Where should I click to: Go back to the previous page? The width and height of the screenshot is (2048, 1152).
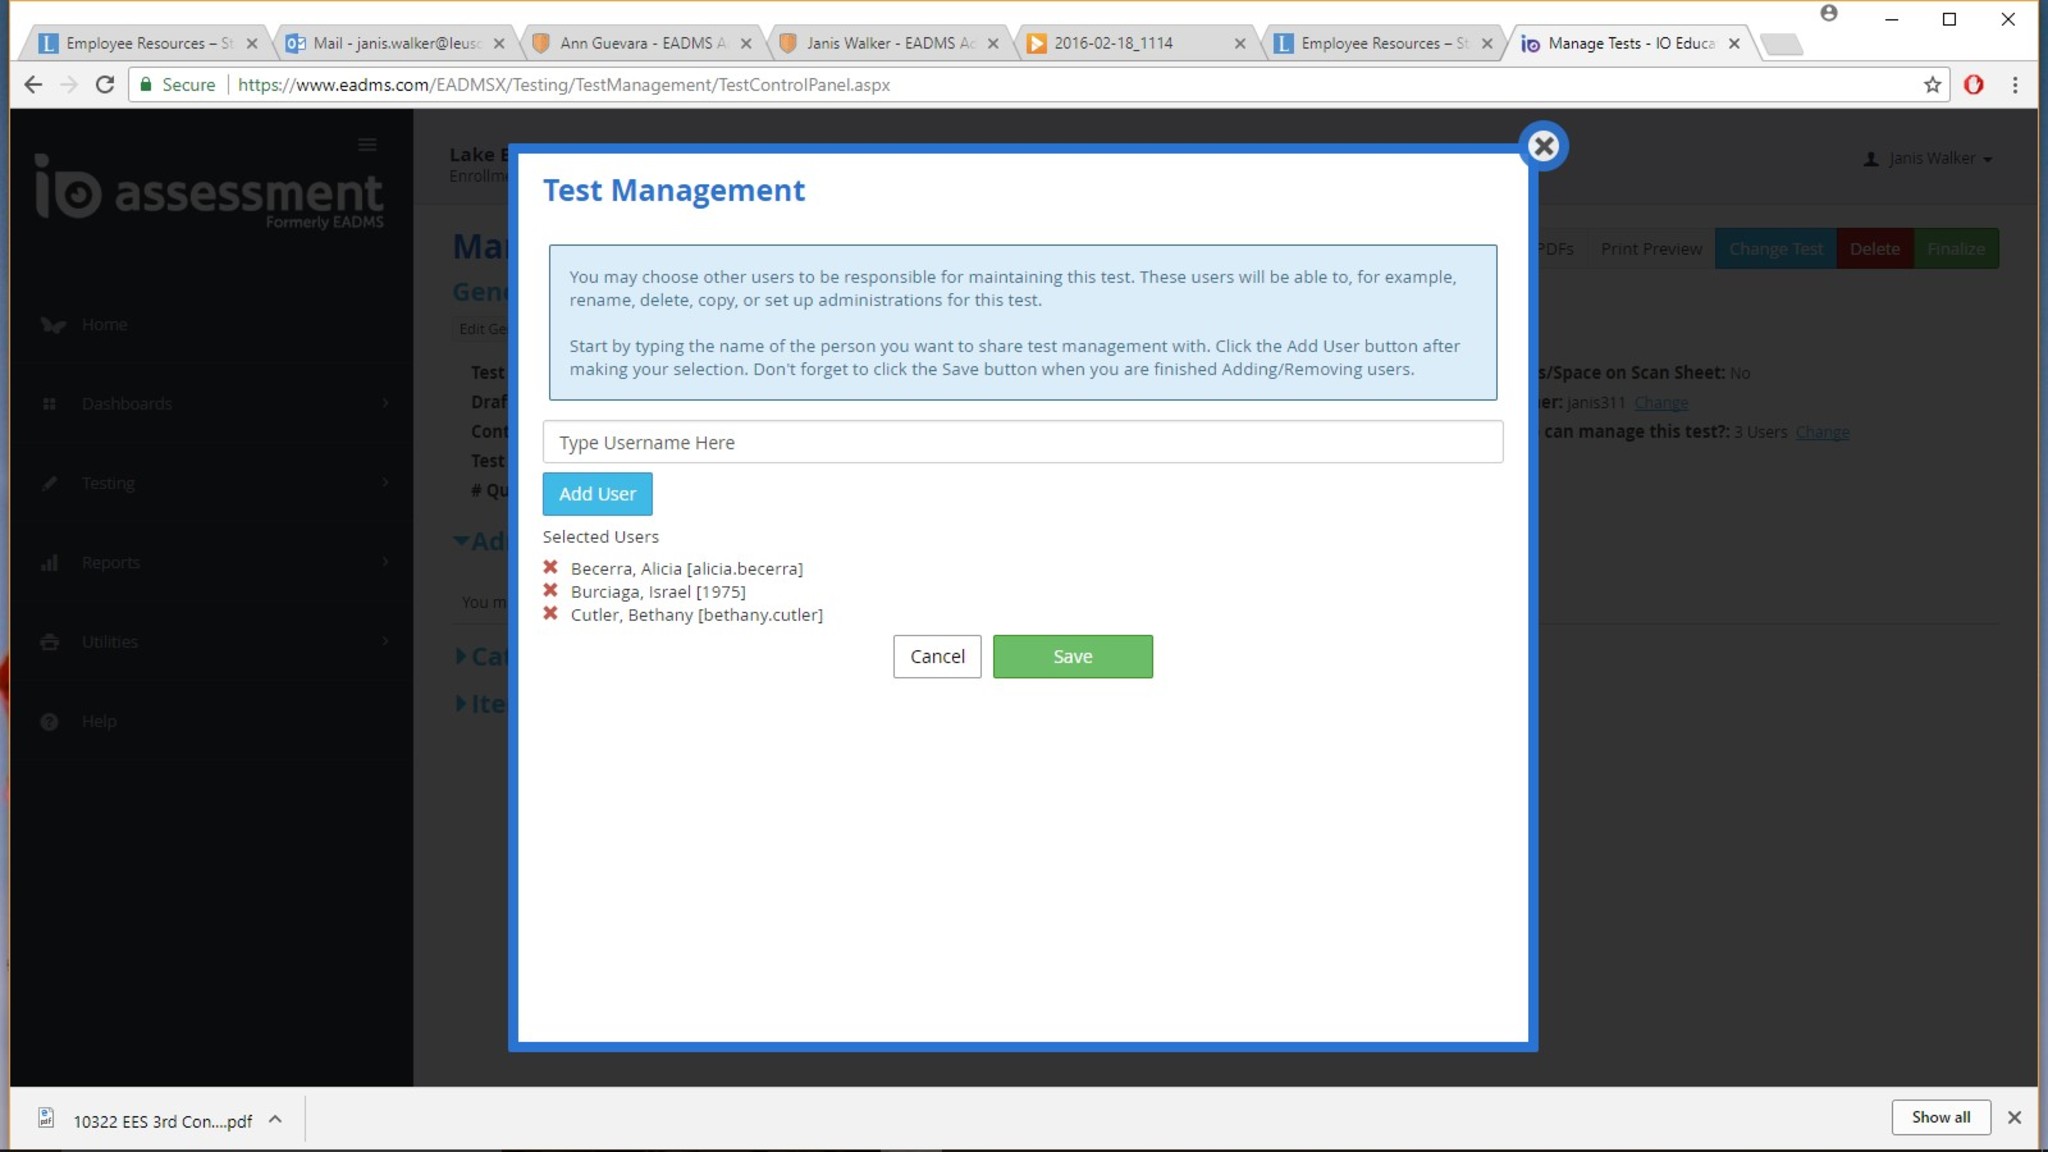[x=33, y=85]
